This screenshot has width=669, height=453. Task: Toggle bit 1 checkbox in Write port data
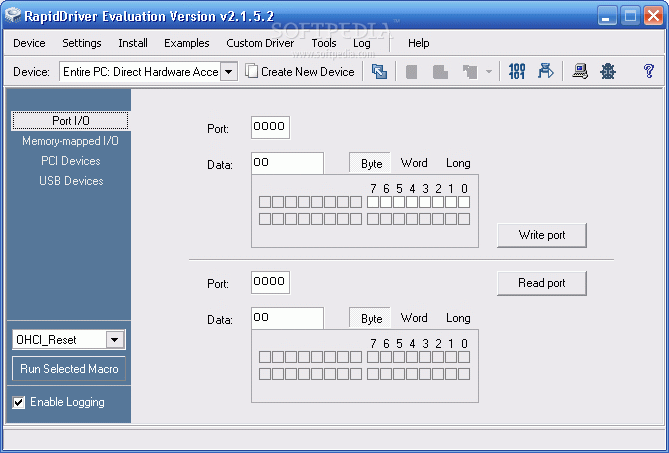point(451,202)
